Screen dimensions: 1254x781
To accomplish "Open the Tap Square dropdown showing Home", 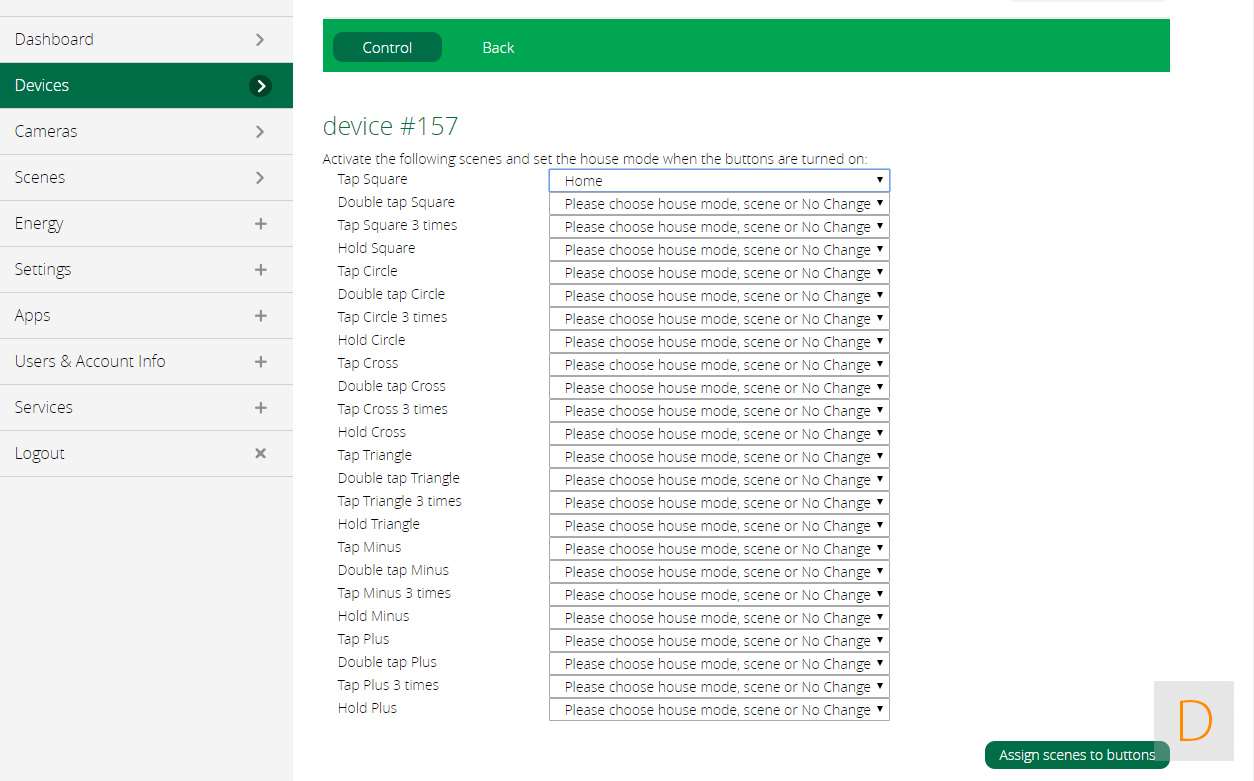I will tap(719, 181).
